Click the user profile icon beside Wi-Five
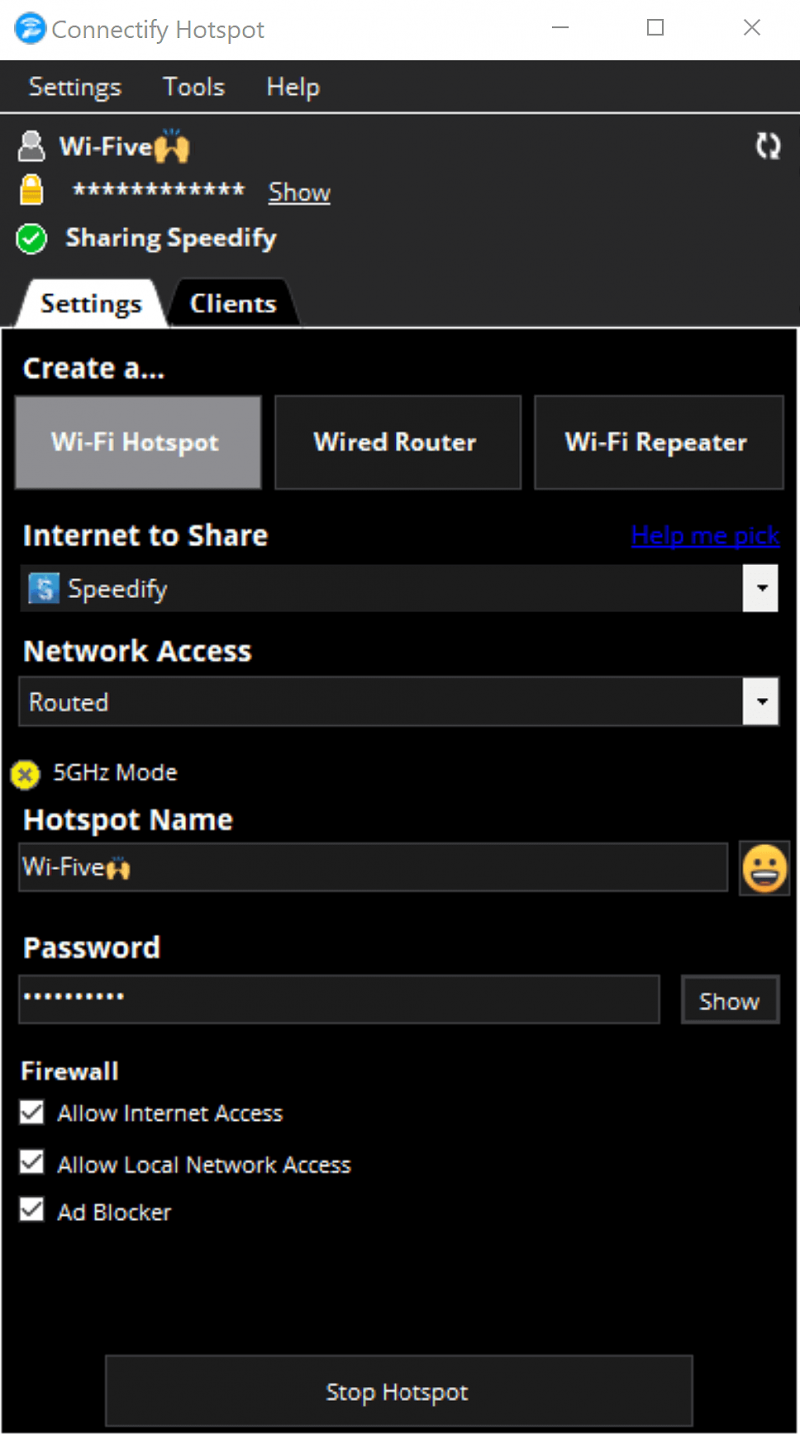 (x=32, y=147)
